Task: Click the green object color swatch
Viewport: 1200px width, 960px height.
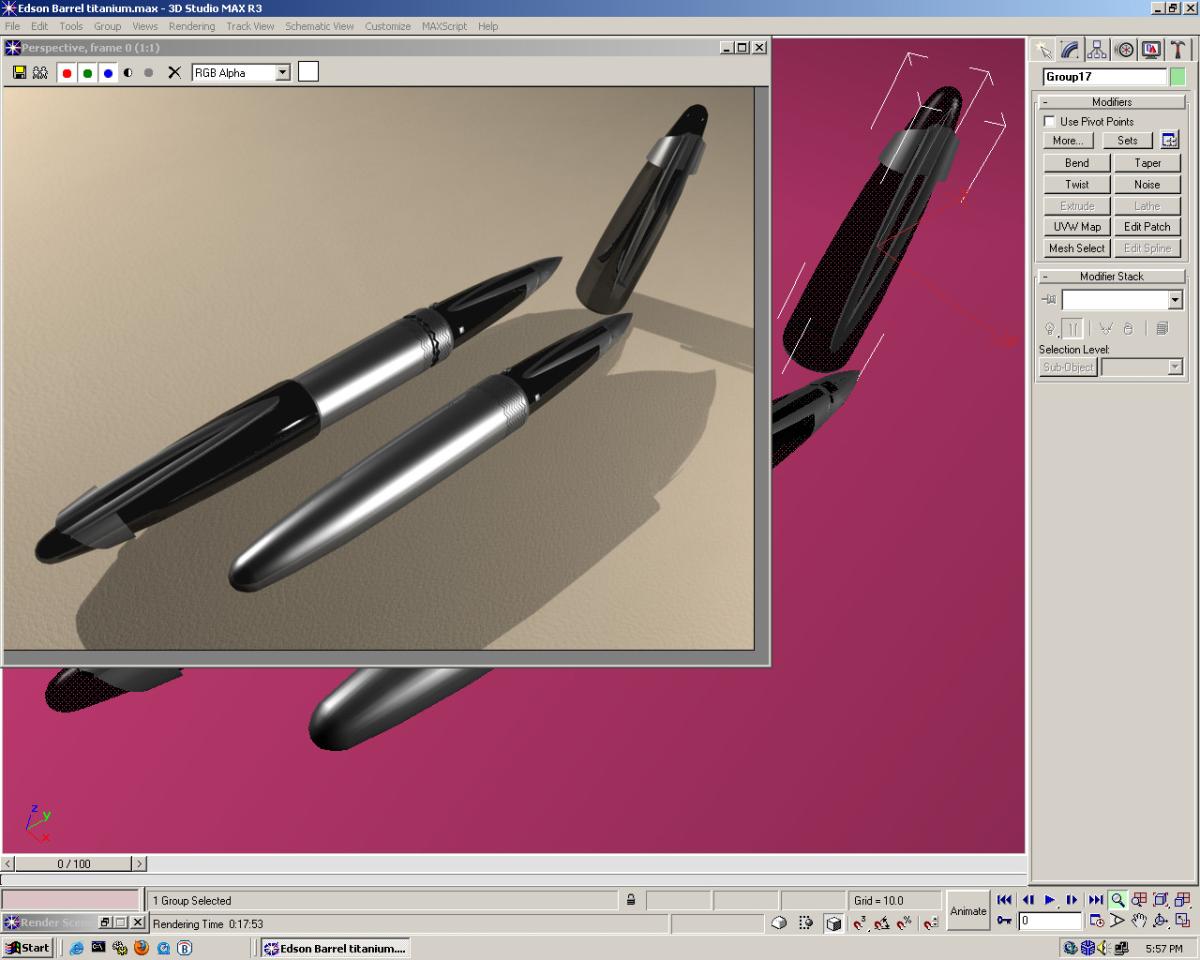Action: point(1177,77)
